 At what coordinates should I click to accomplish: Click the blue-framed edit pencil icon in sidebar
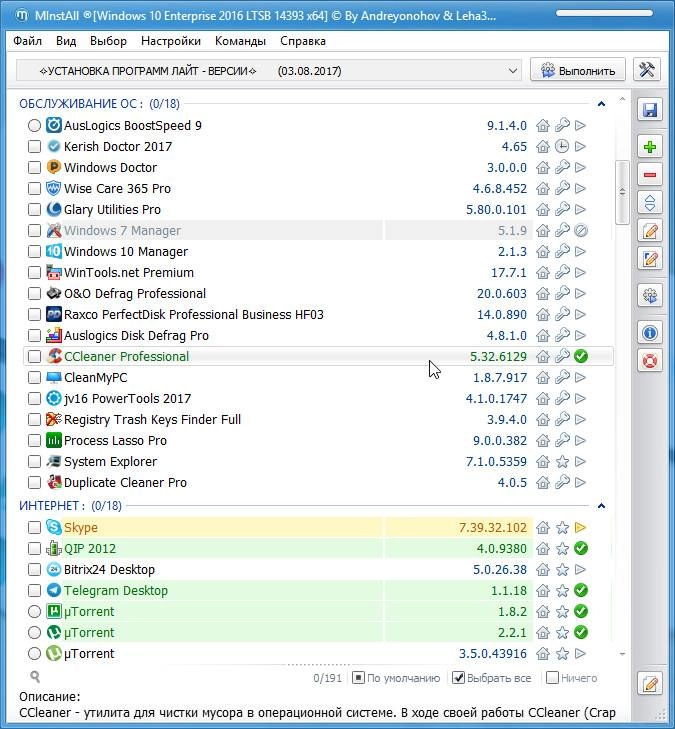649,258
